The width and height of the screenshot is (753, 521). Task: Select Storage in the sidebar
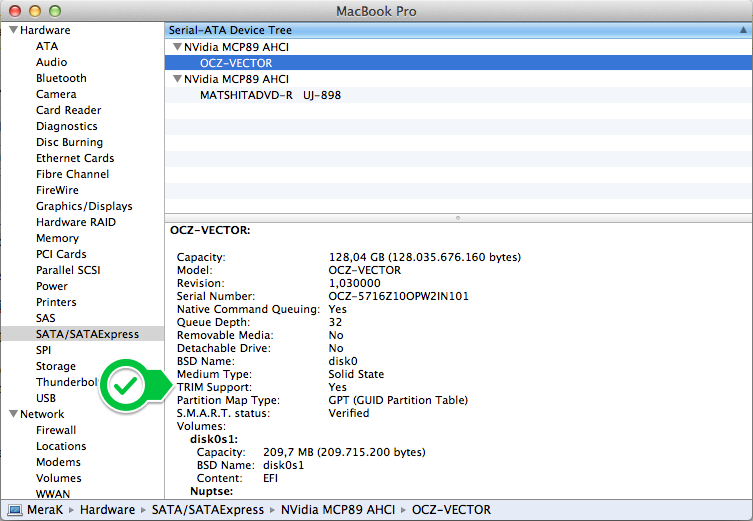click(56, 366)
